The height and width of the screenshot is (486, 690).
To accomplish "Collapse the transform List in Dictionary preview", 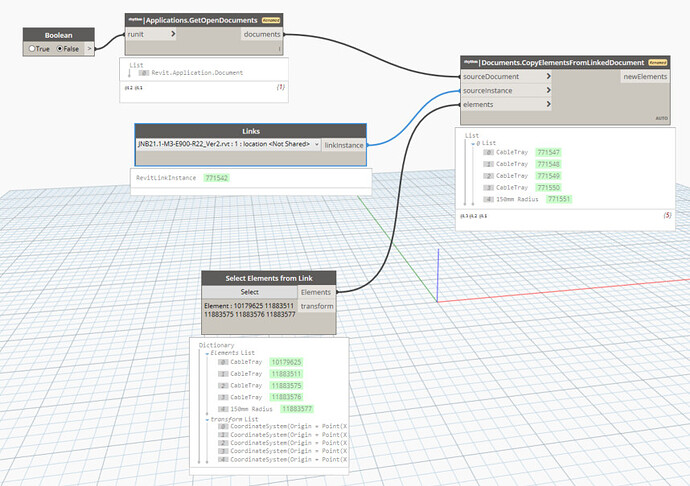I will 207,420.
